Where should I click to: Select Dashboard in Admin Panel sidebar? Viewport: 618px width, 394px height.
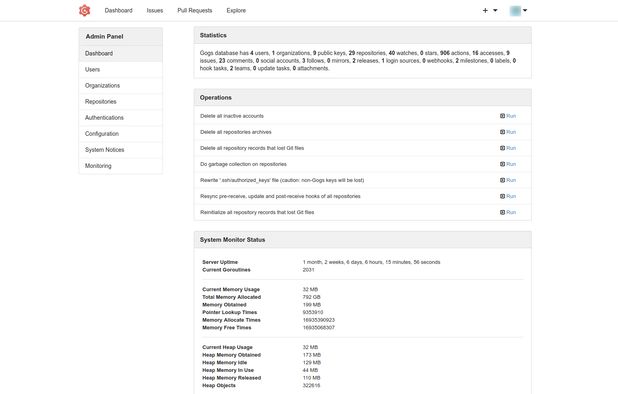121,54
